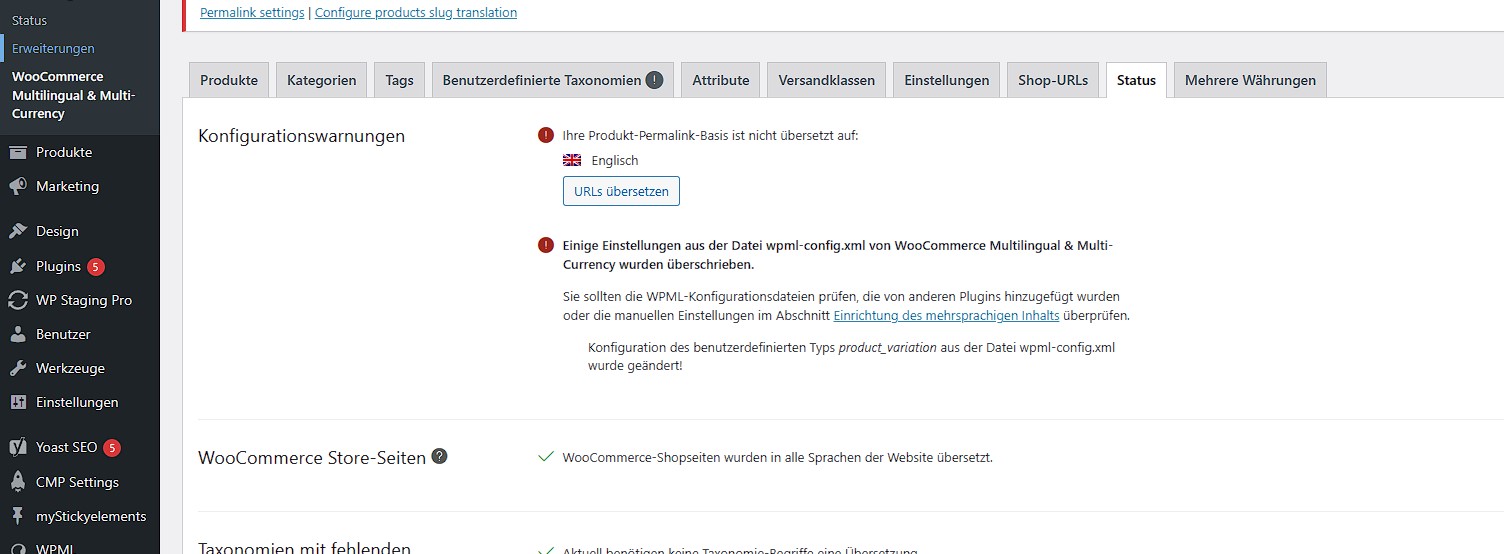Switch to the Kategorien tab

click(x=321, y=80)
